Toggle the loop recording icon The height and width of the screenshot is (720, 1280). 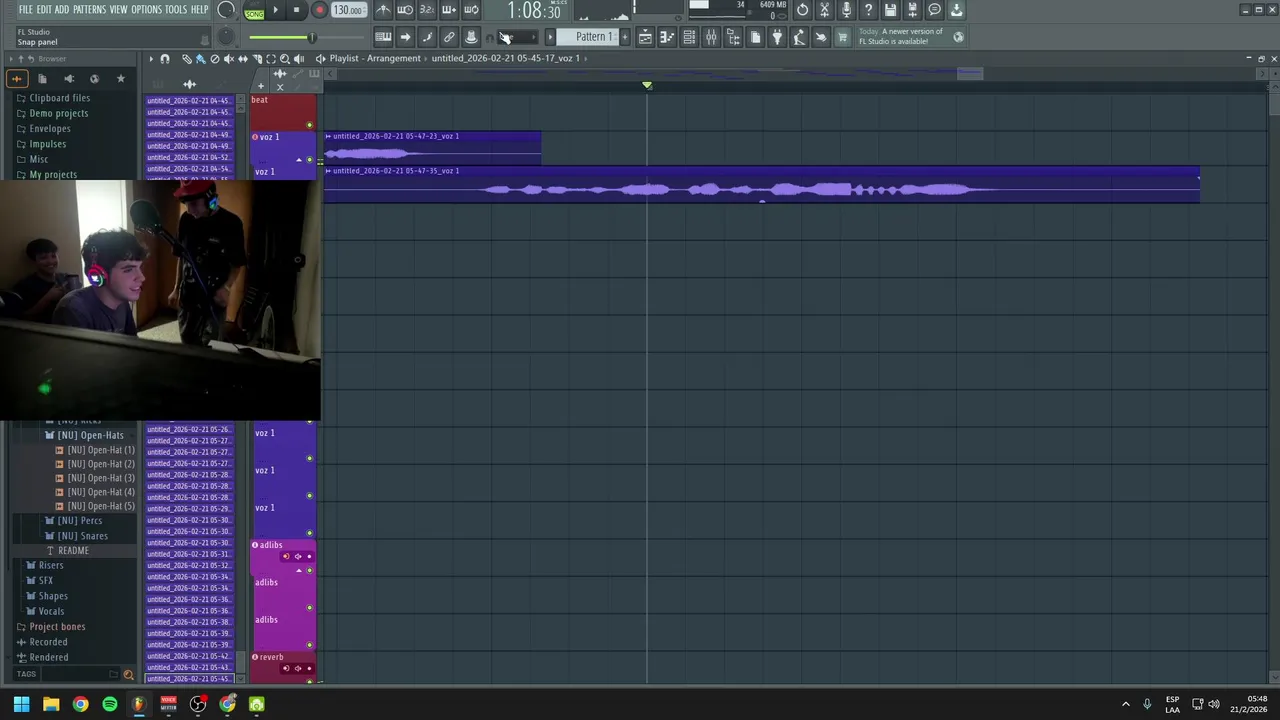471,10
